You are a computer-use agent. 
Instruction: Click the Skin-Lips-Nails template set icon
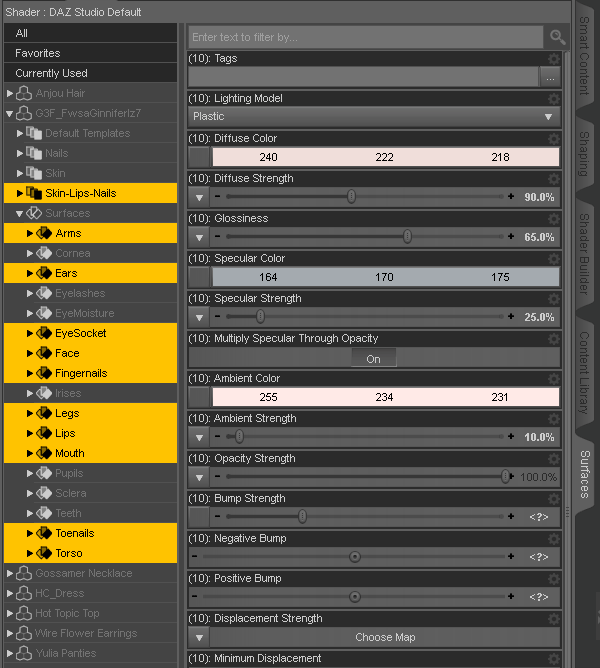coord(34,193)
